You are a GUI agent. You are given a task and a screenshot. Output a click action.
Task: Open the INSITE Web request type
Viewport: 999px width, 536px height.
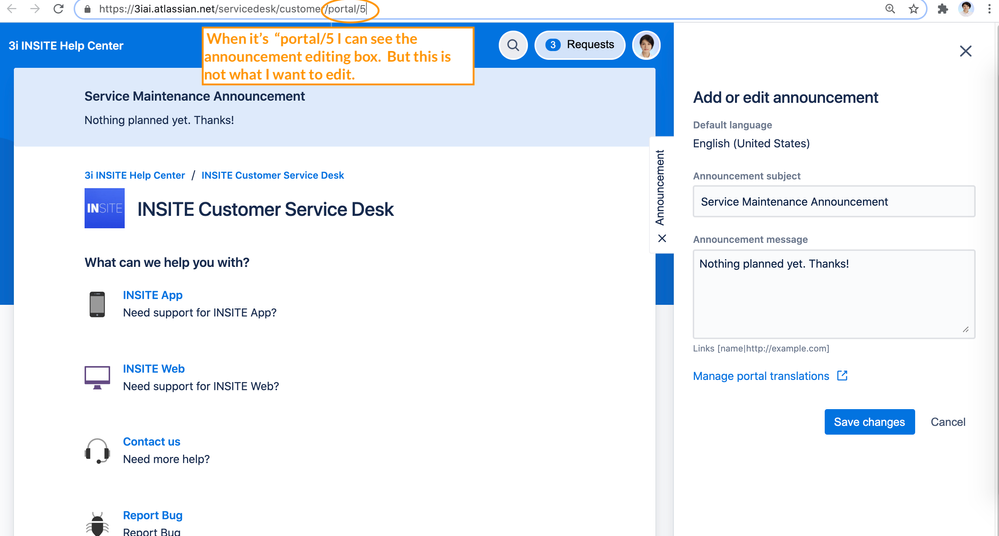(154, 368)
